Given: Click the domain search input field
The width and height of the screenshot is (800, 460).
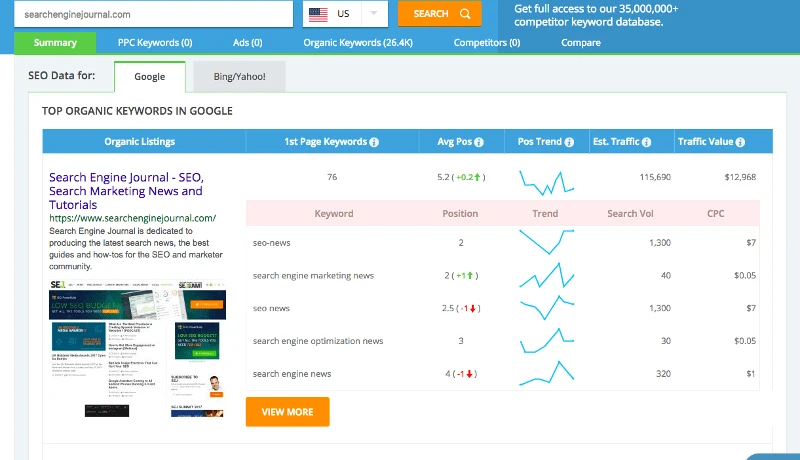Looking at the screenshot, I should pyautogui.click(x=150, y=14).
